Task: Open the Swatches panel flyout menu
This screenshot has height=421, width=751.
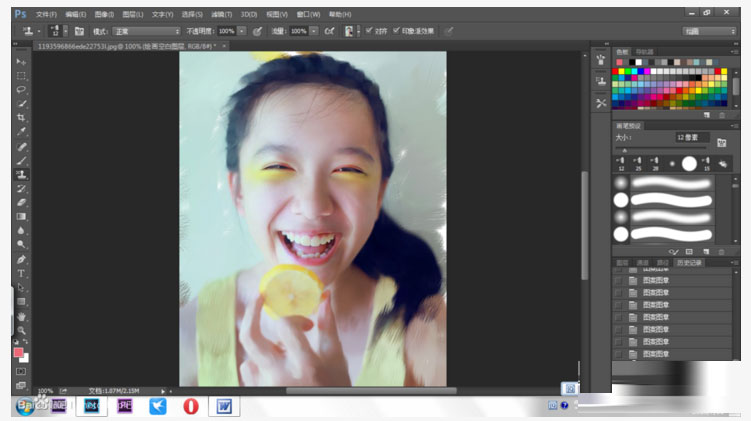Action: tap(734, 52)
